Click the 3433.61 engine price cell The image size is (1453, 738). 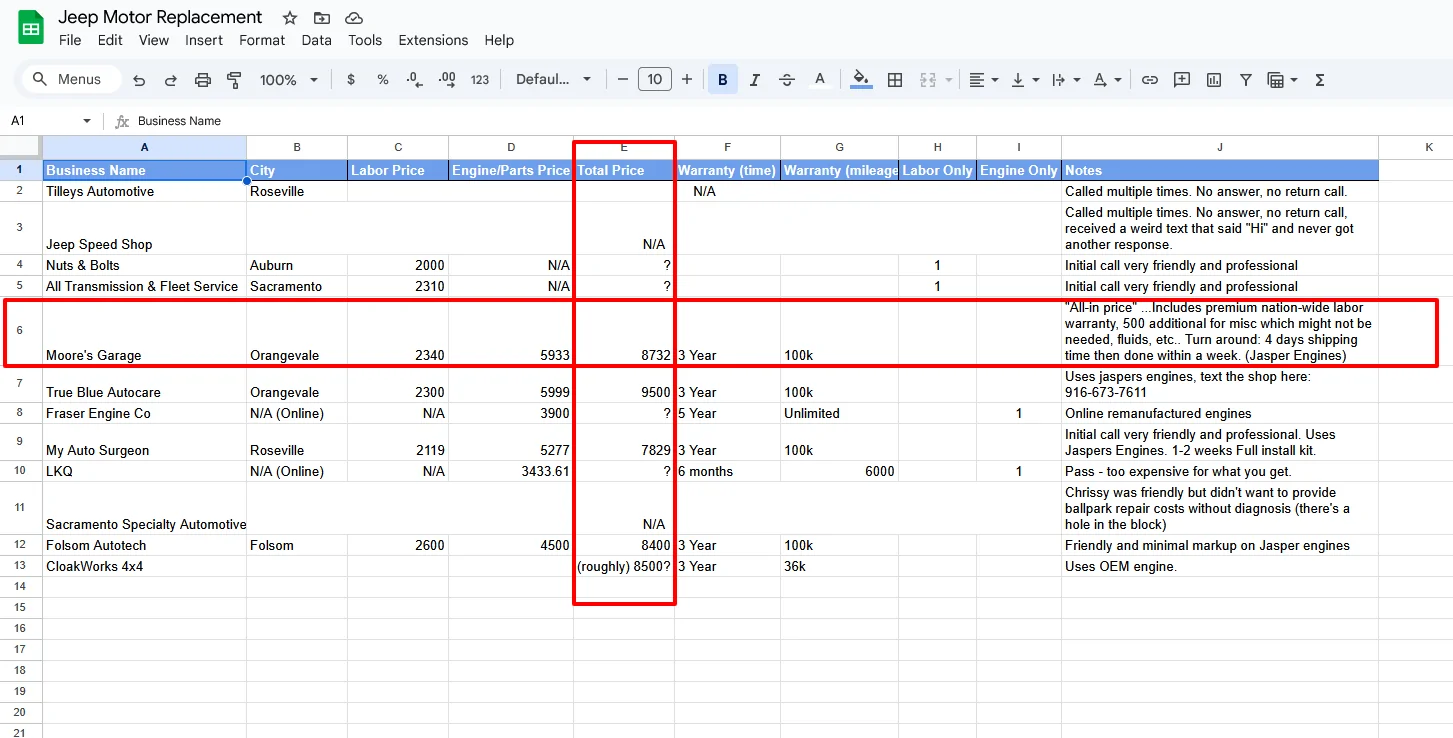(511, 471)
